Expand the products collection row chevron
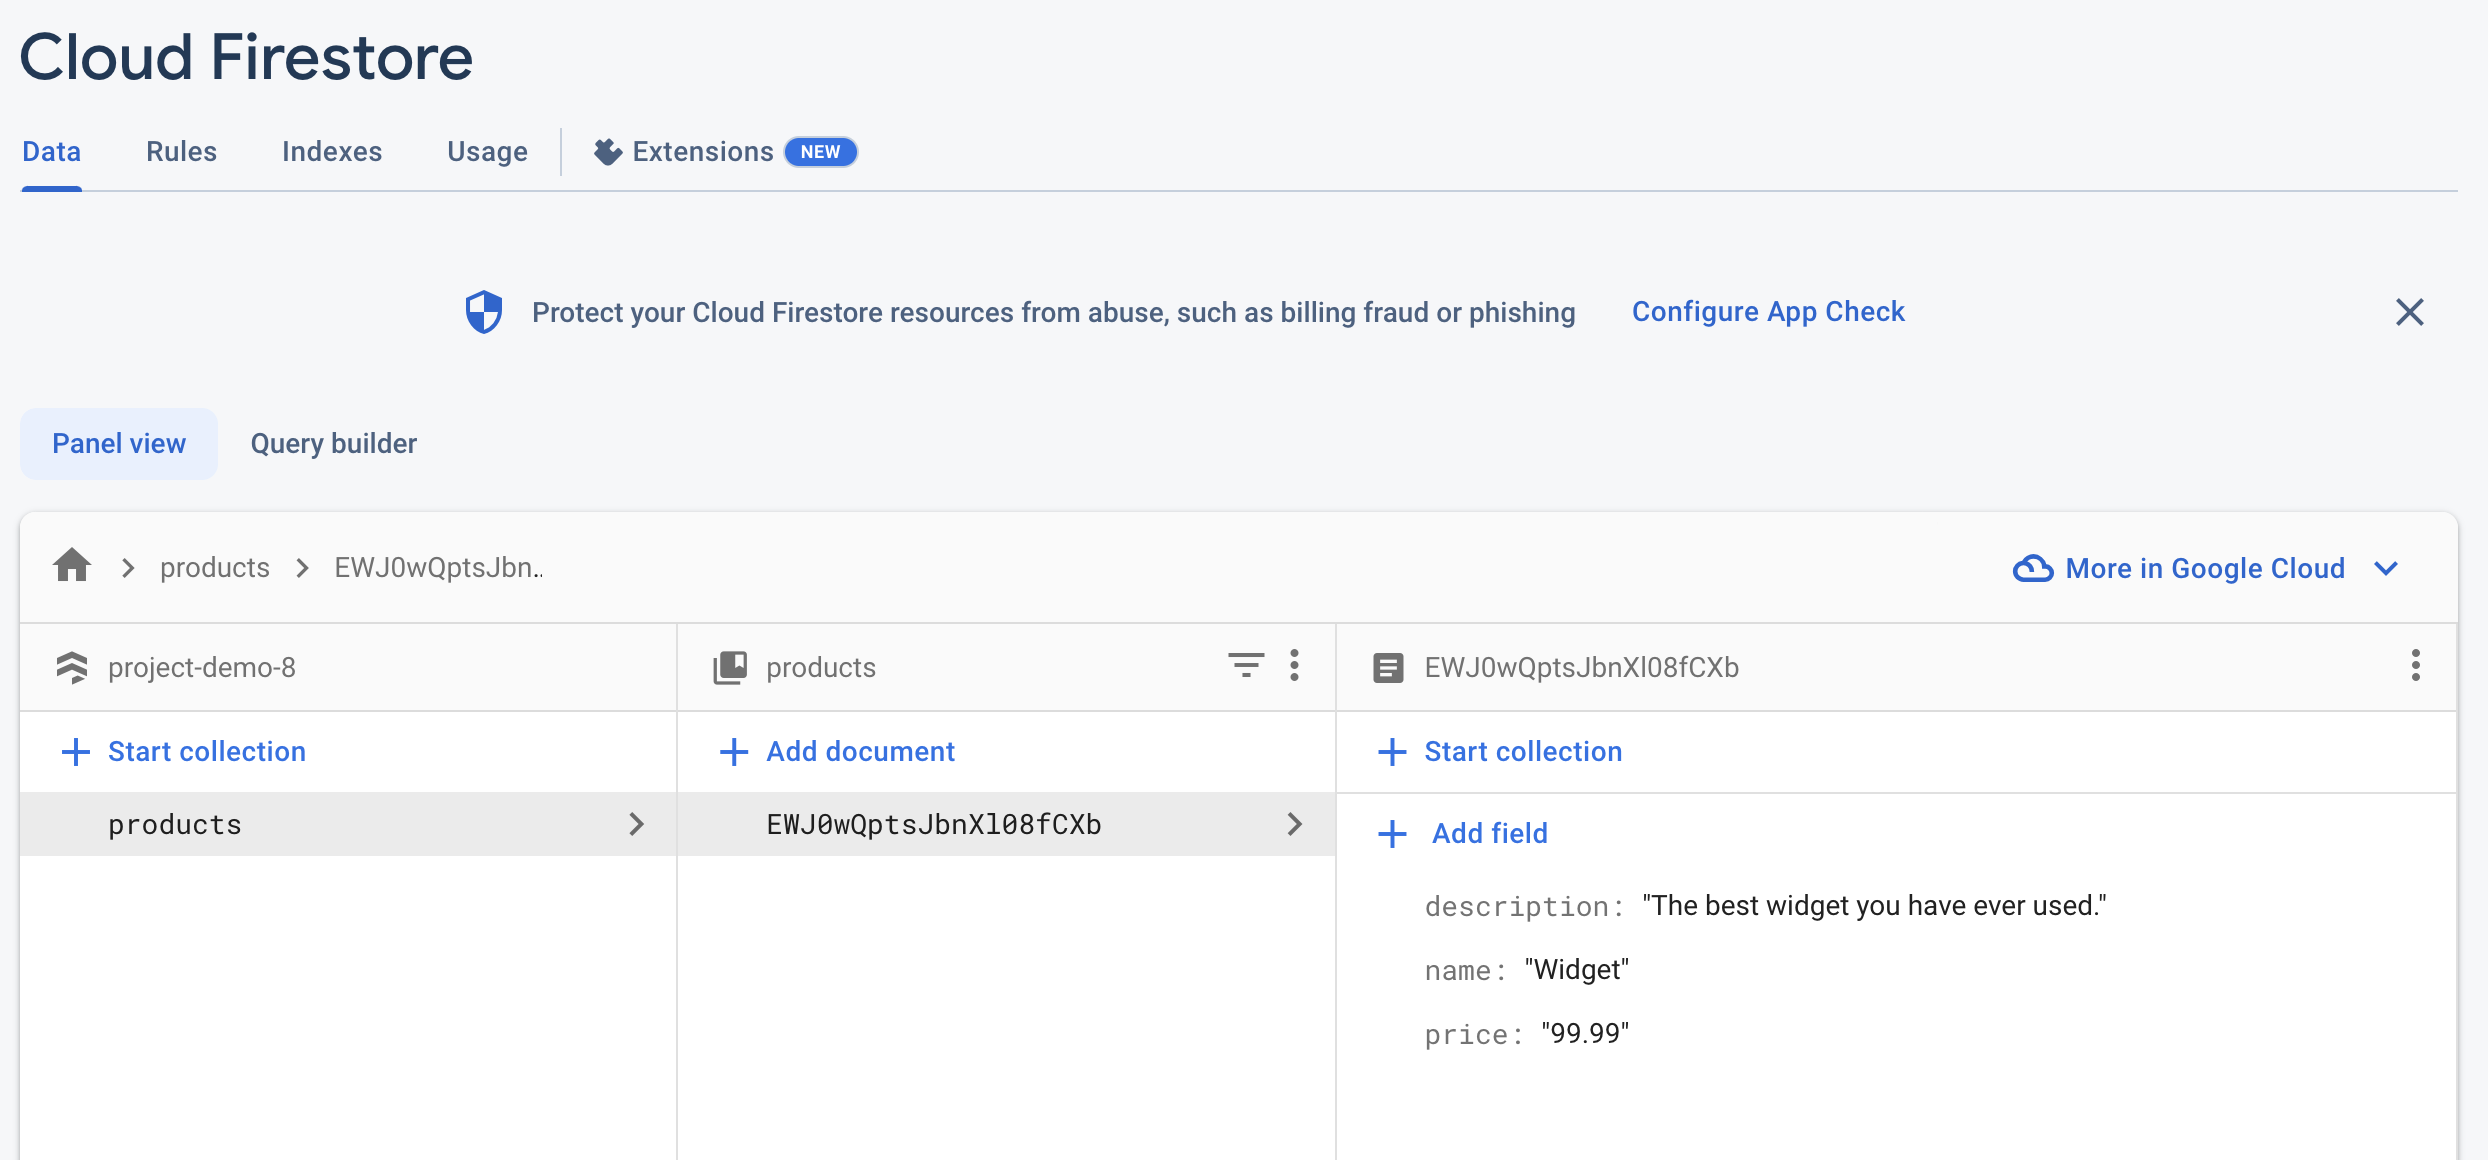This screenshot has width=2488, height=1160. pyautogui.click(x=636, y=824)
